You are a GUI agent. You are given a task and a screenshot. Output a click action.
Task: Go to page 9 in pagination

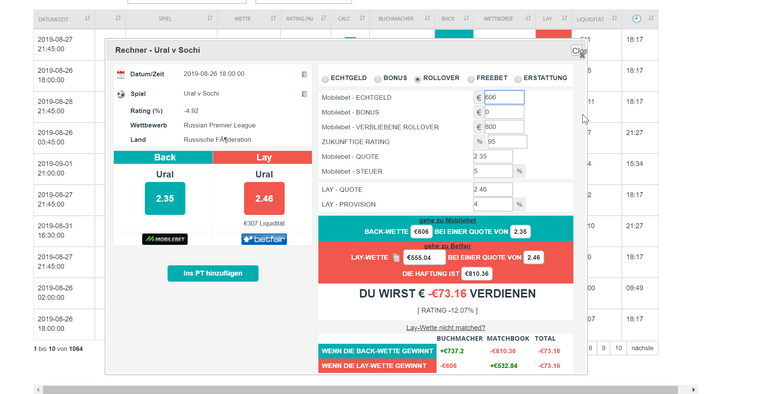coord(603,348)
